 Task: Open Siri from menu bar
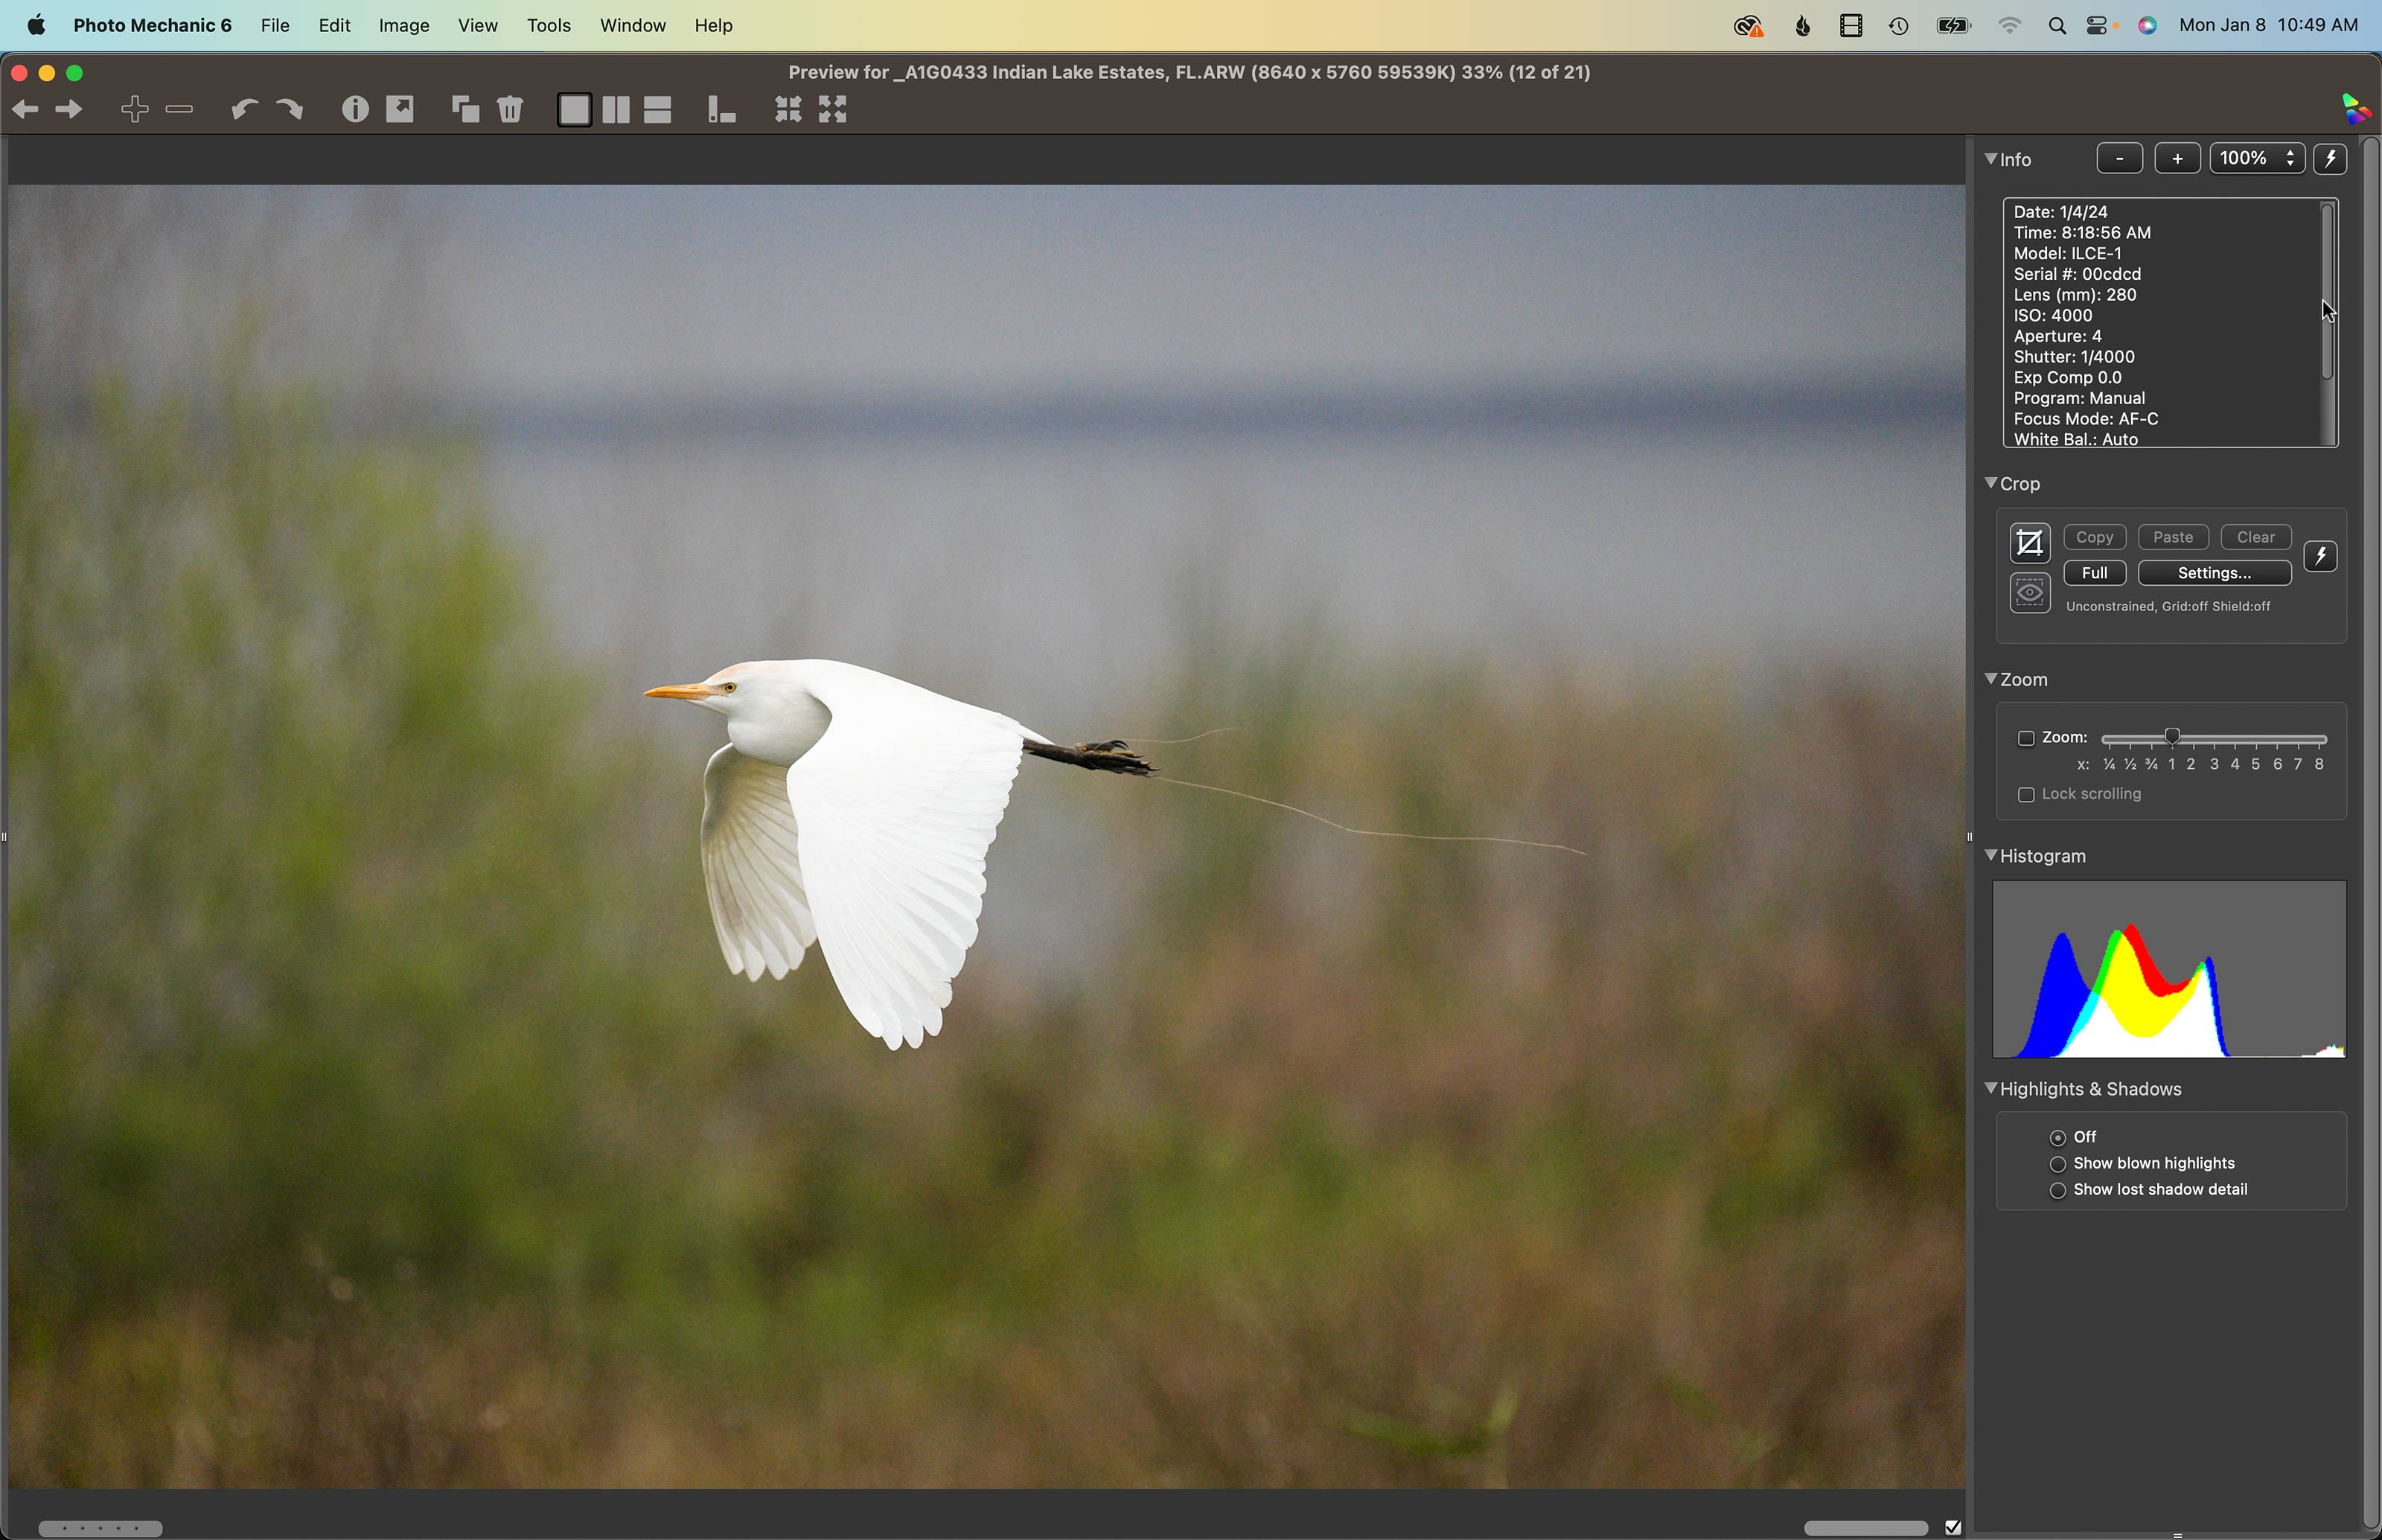2147,27
